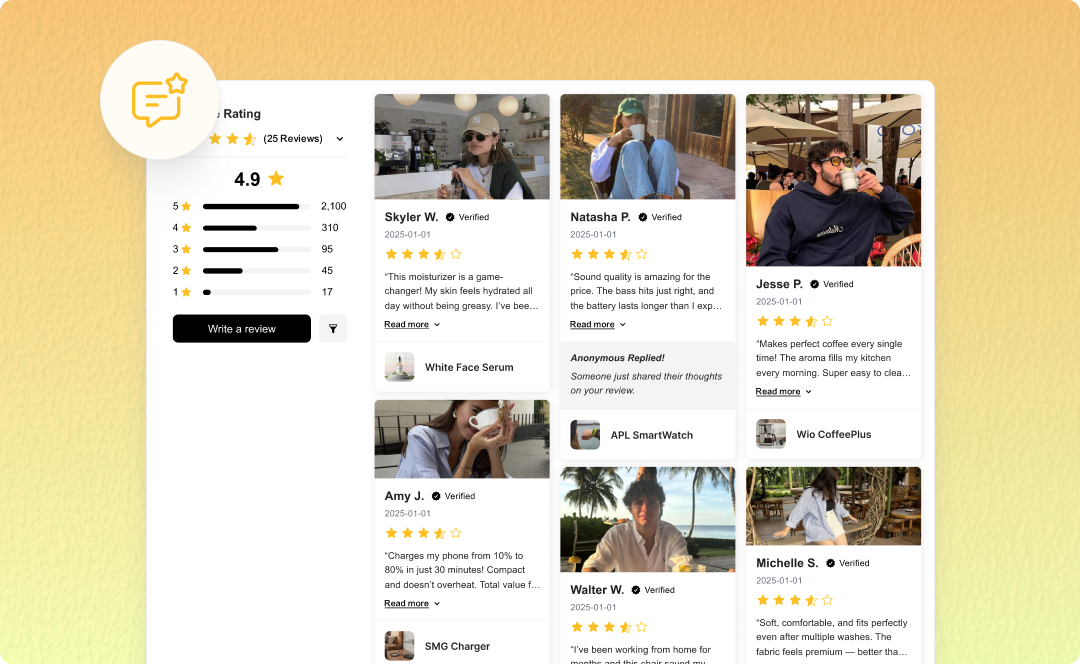1080x664 pixels.
Task: Click the Verified badge on Skyler W.'s review
Action: pos(450,217)
